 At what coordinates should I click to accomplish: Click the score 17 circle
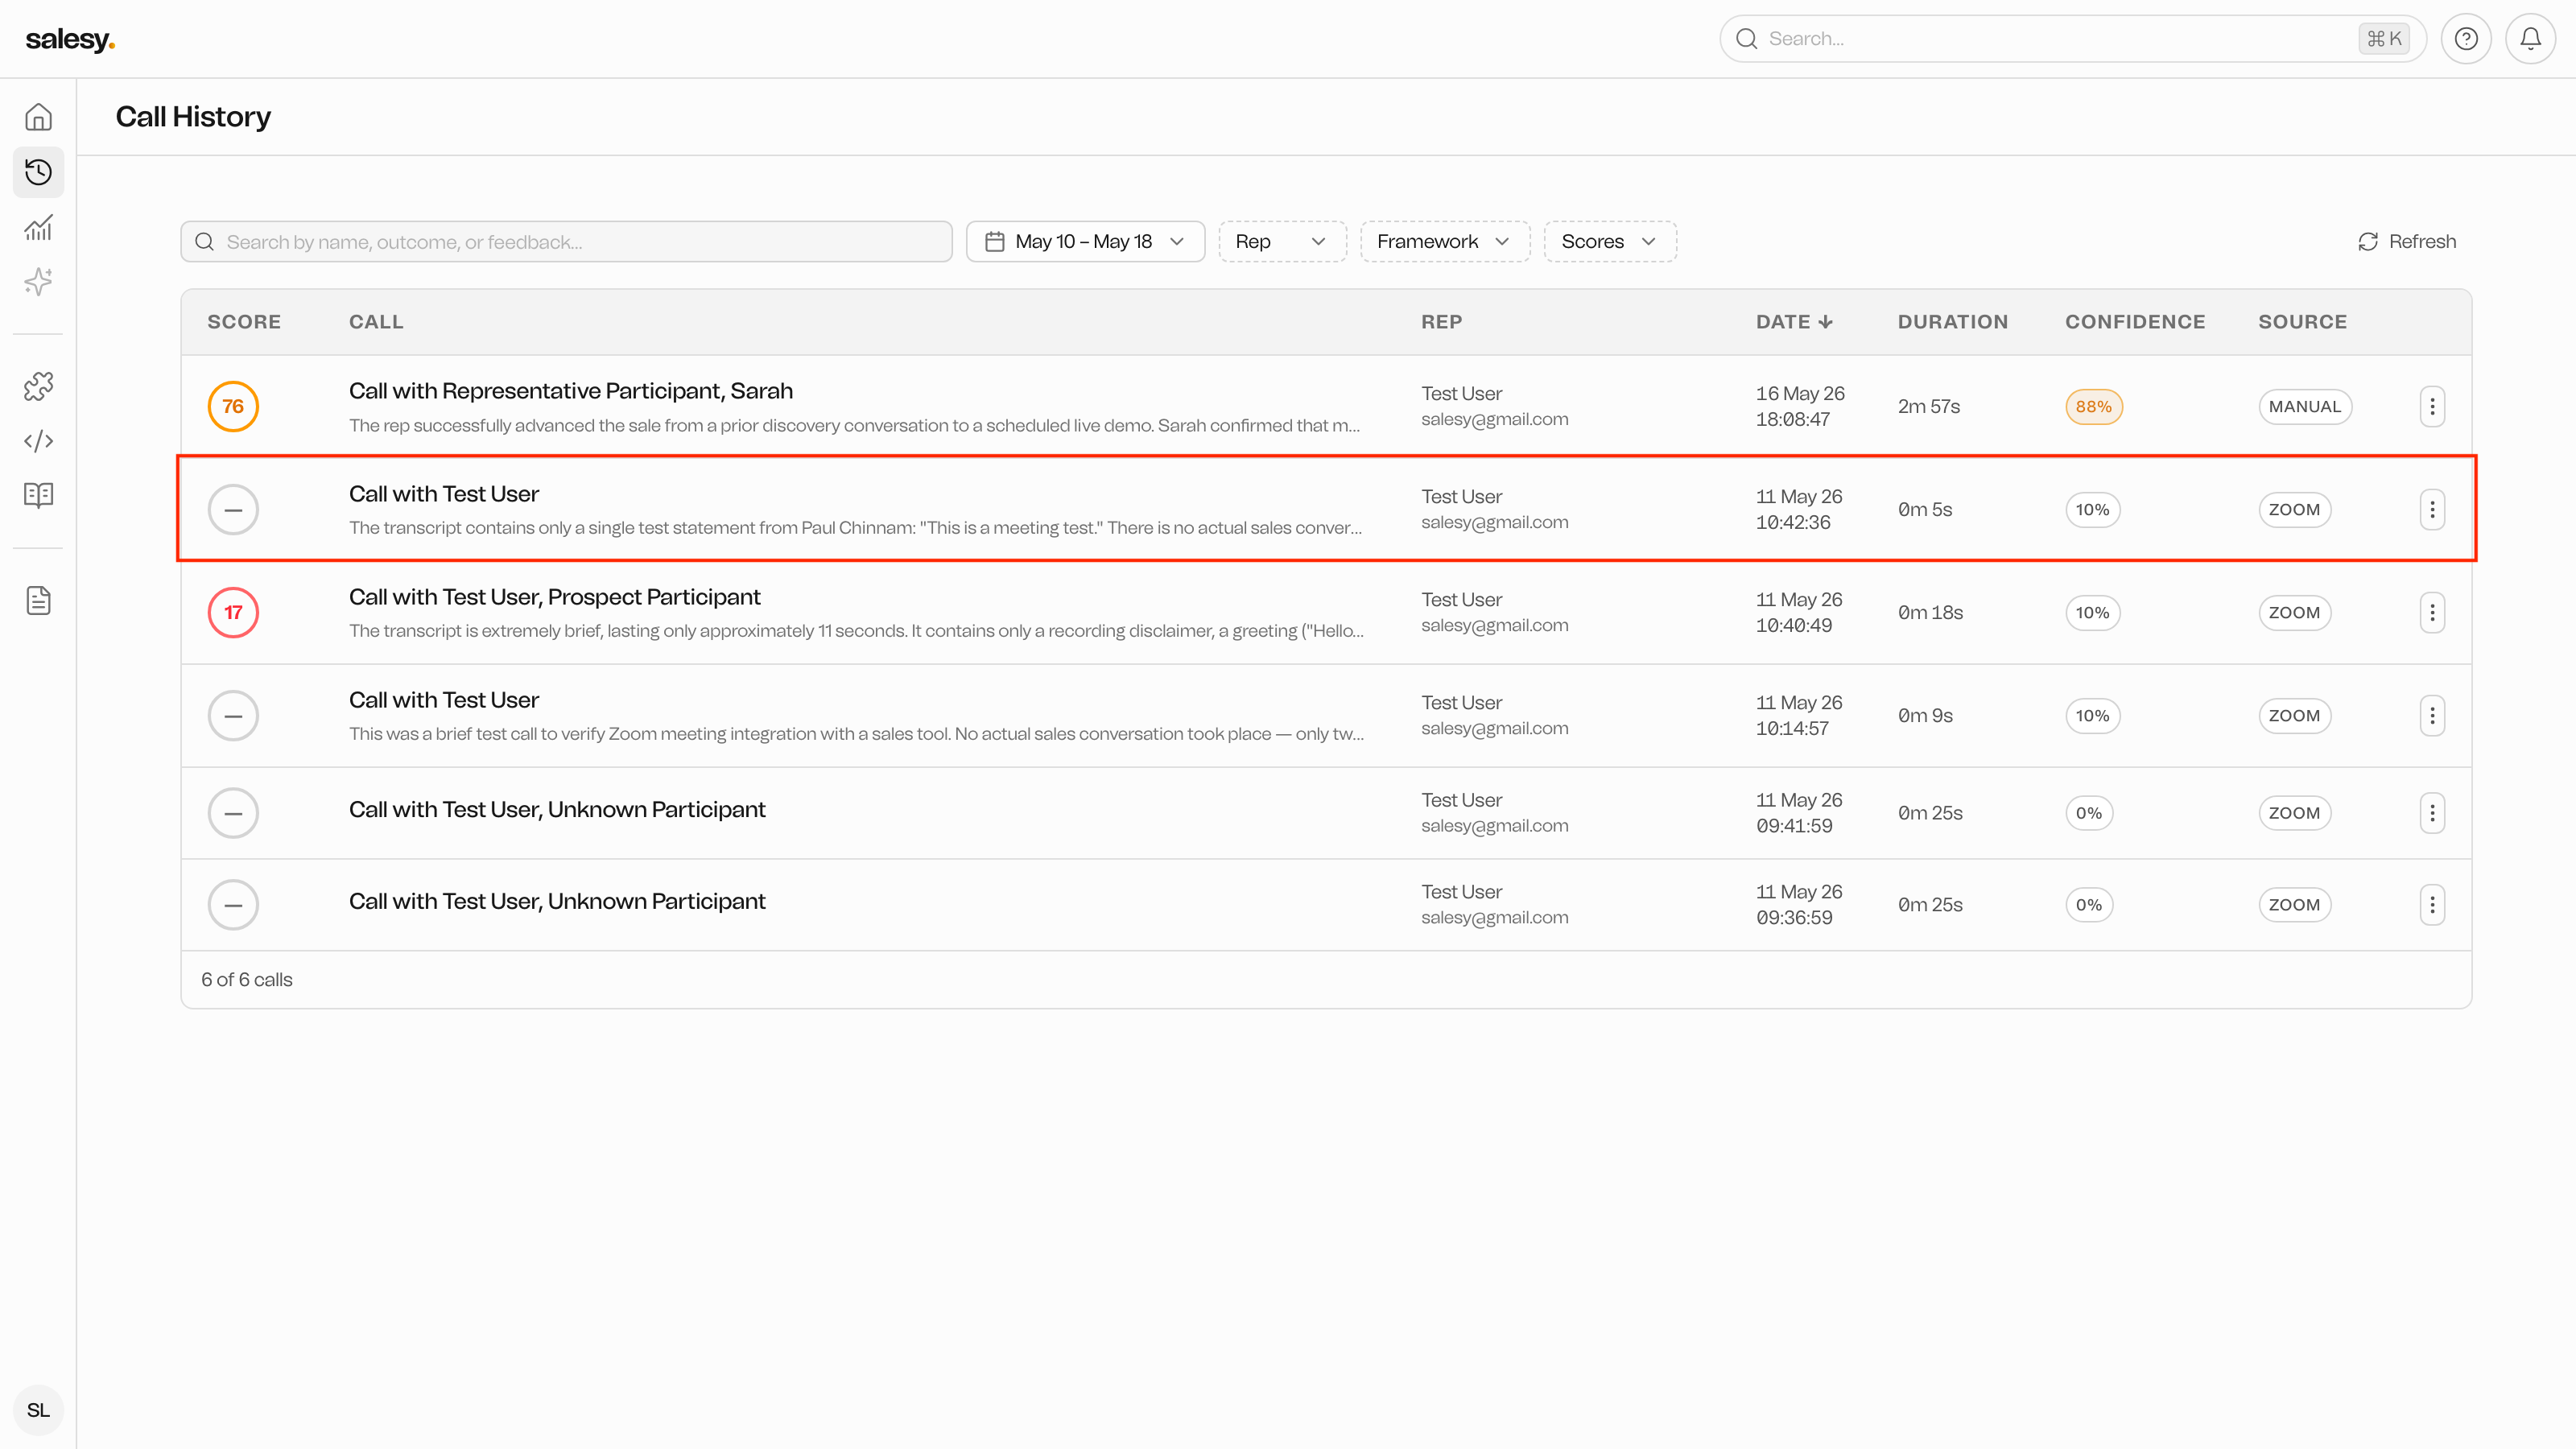pos(233,613)
